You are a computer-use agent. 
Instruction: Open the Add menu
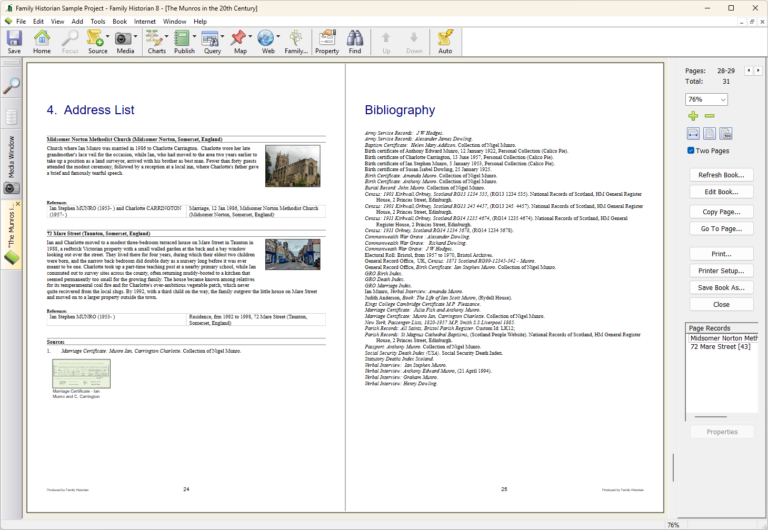[x=77, y=22]
